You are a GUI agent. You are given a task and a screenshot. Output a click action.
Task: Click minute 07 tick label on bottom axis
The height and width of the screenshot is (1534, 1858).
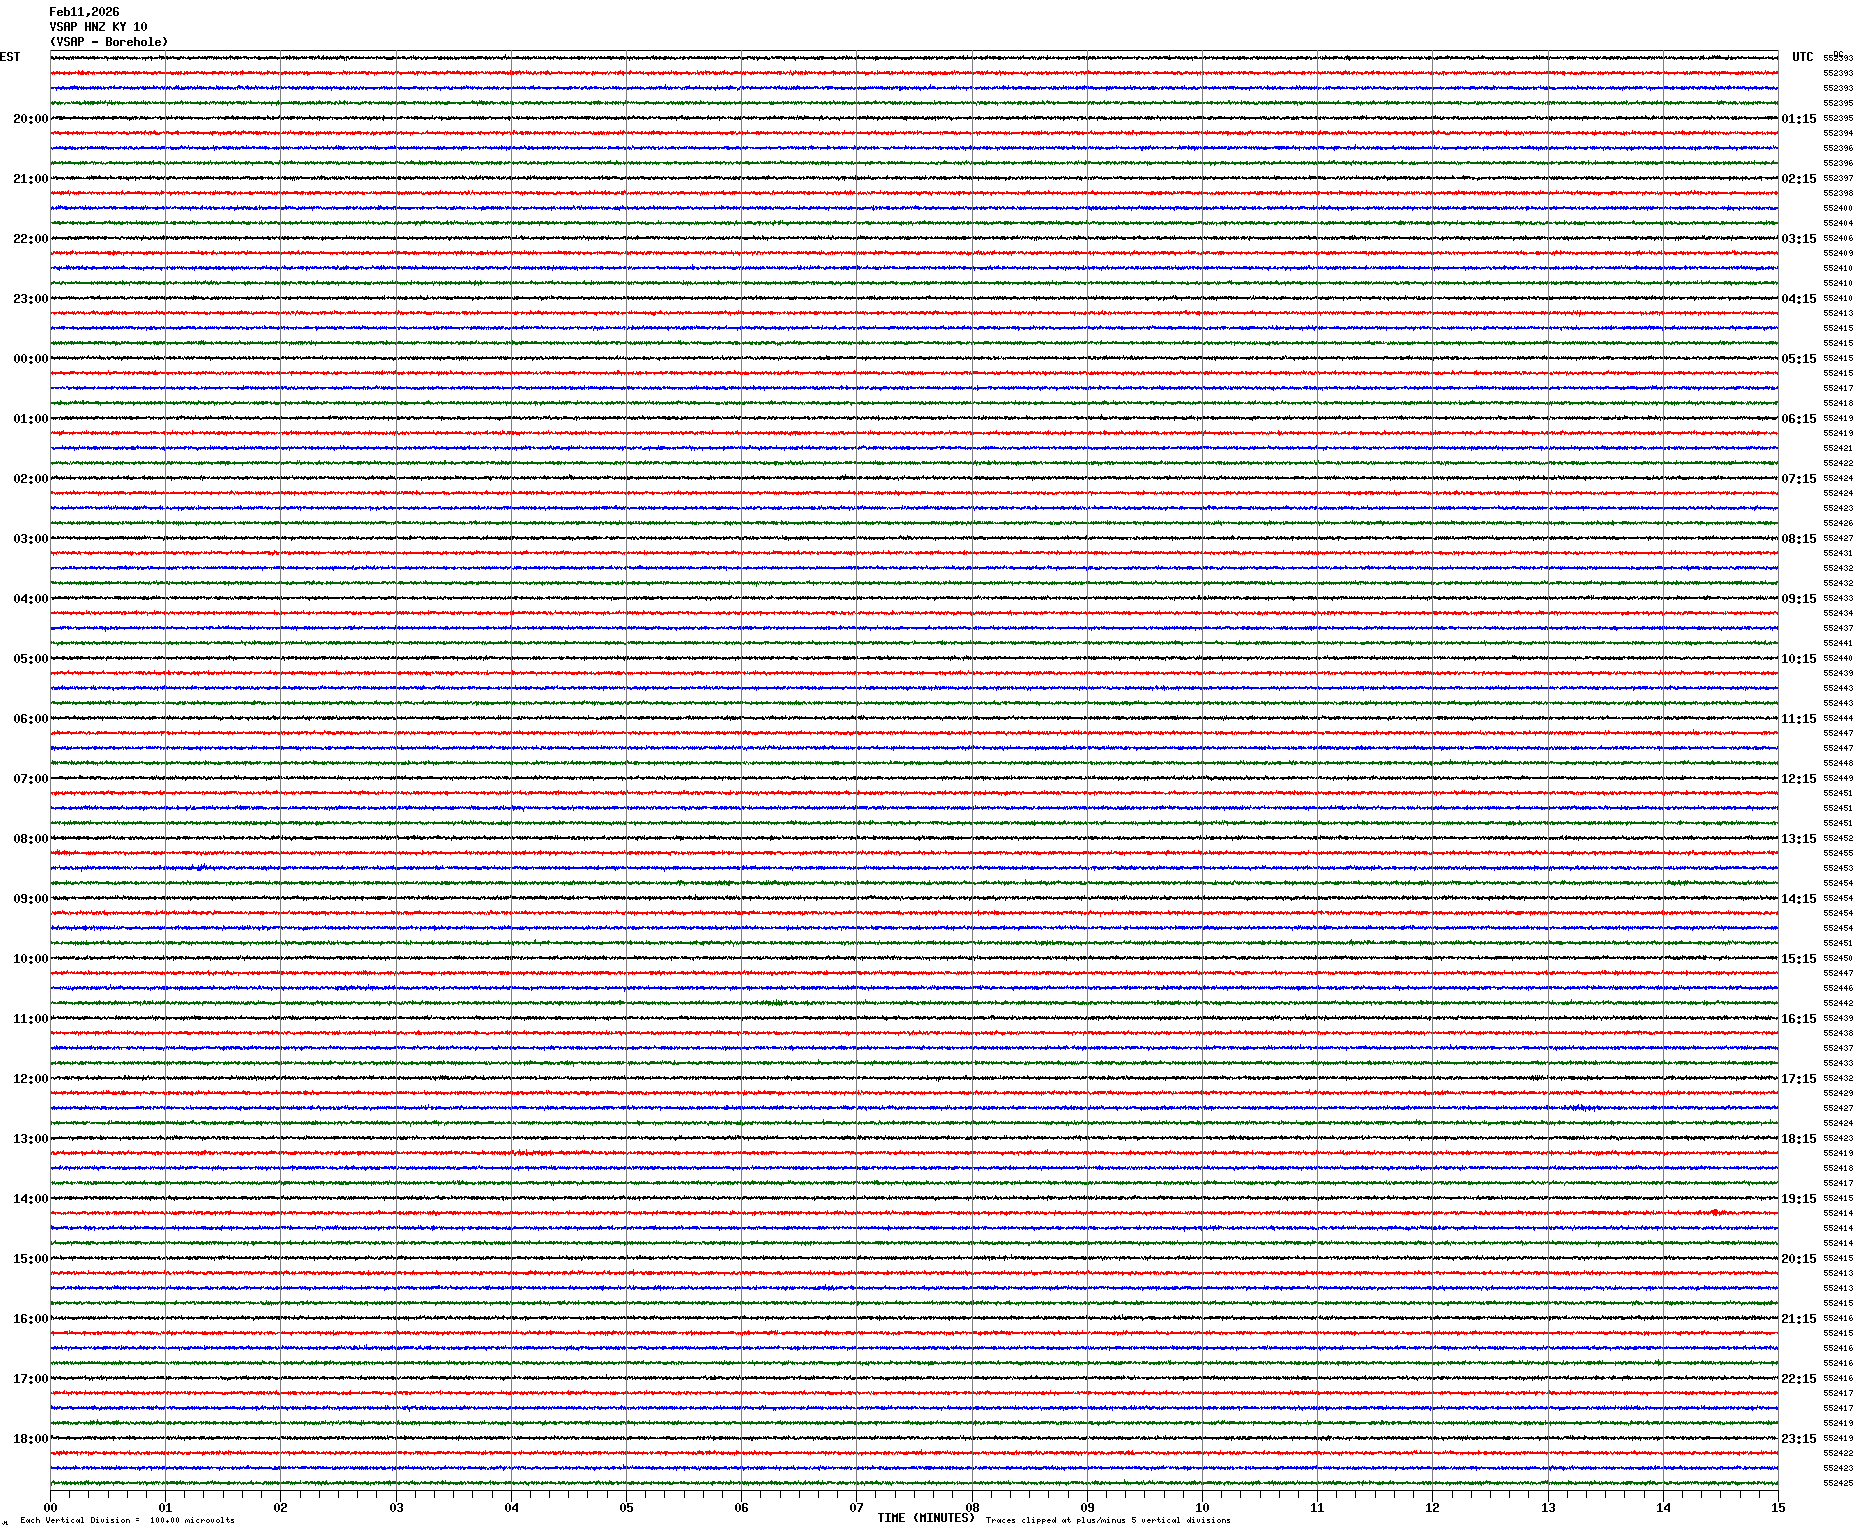856,1508
